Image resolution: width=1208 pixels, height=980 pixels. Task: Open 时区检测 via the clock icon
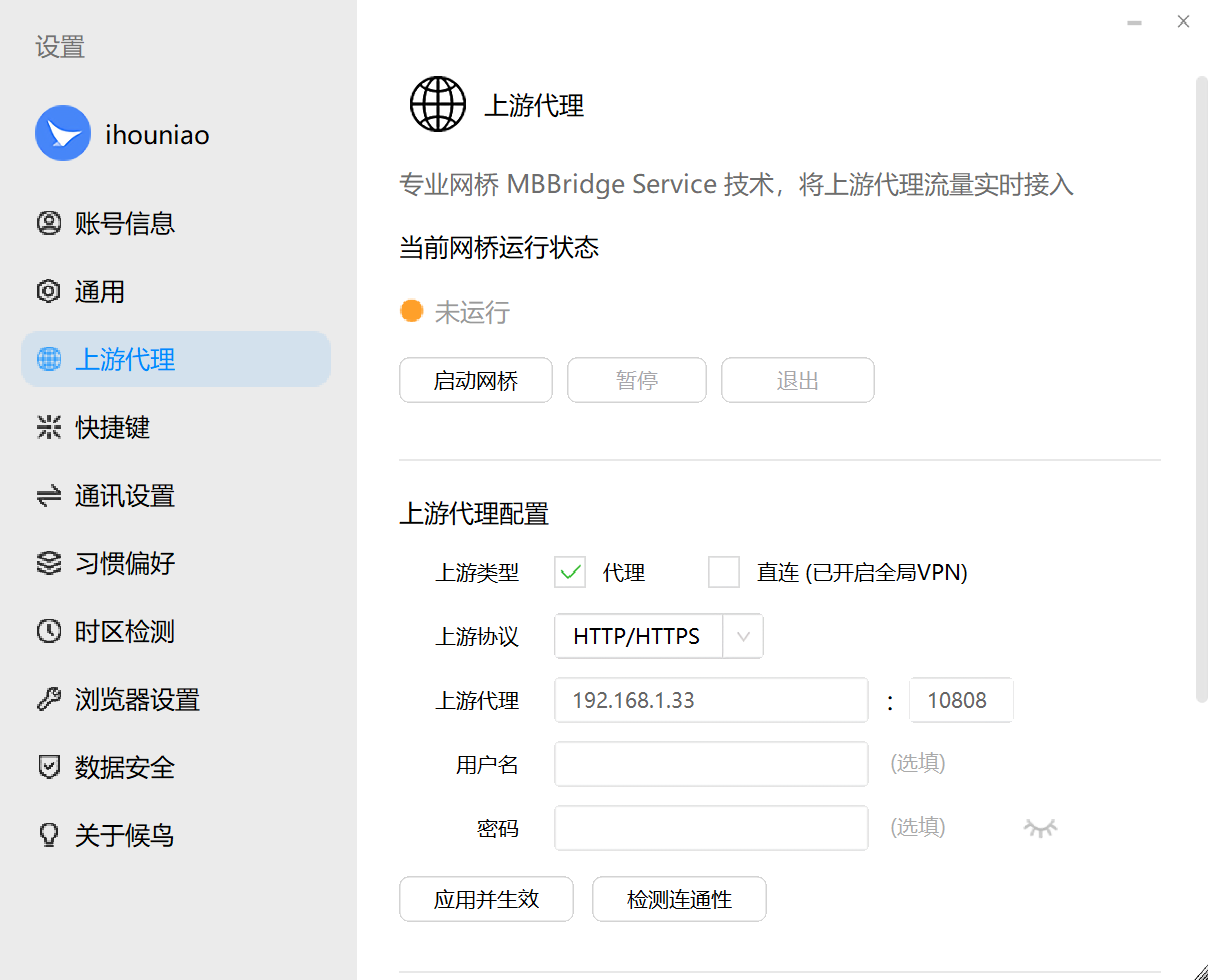click(48, 631)
